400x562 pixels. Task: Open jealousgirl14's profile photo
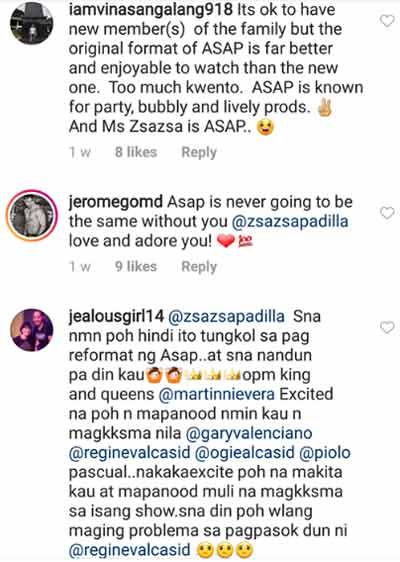click(32, 330)
